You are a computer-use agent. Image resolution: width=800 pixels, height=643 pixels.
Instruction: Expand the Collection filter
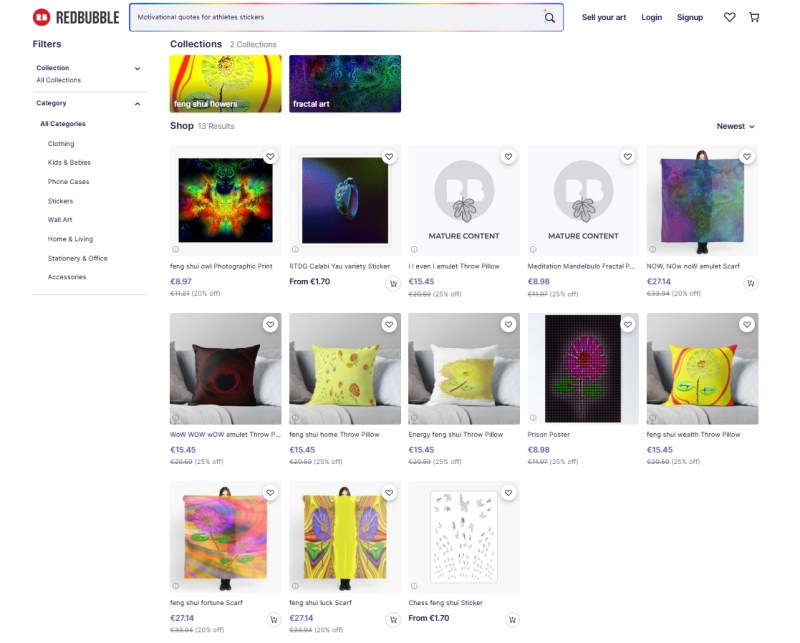(137, 68)
